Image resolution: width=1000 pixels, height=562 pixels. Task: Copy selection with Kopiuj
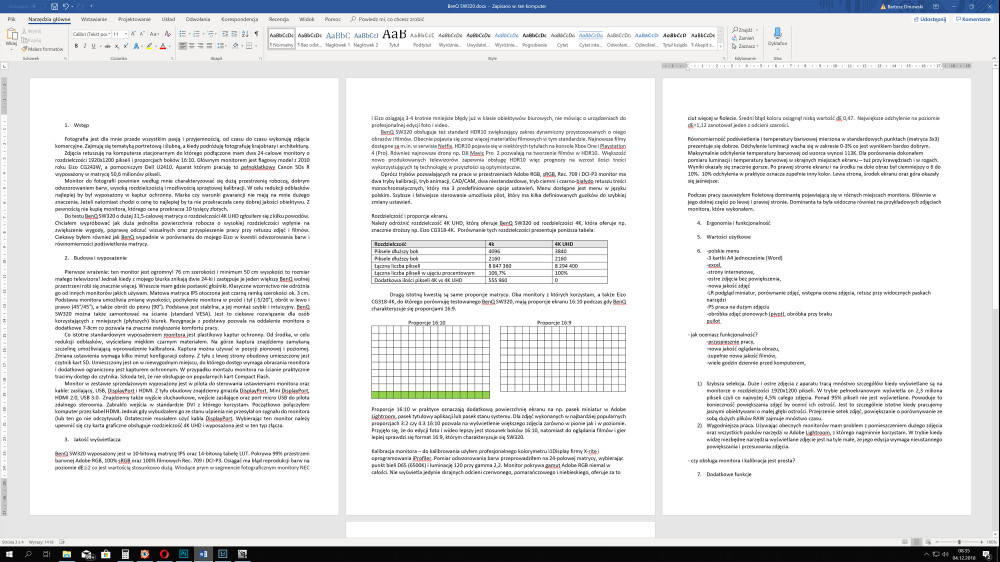pyautogui.click(x=32, y=40)
